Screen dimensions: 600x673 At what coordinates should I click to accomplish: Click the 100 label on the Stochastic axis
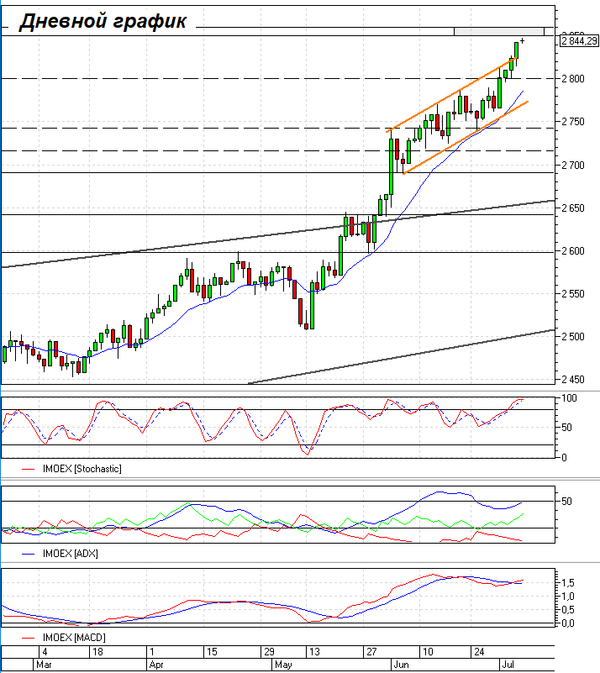pyautogui.click(x=569, y=398)
